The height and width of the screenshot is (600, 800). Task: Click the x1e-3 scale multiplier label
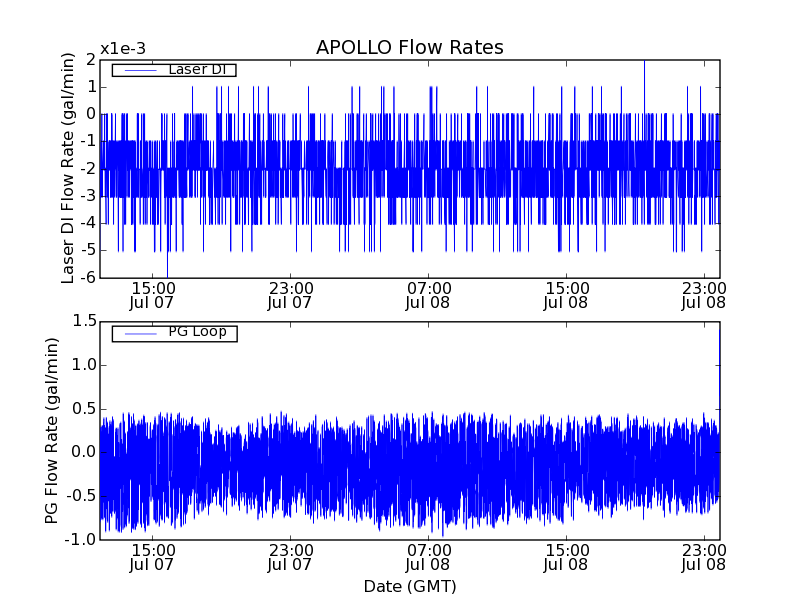pyautogui.click(x=123, y=49)
